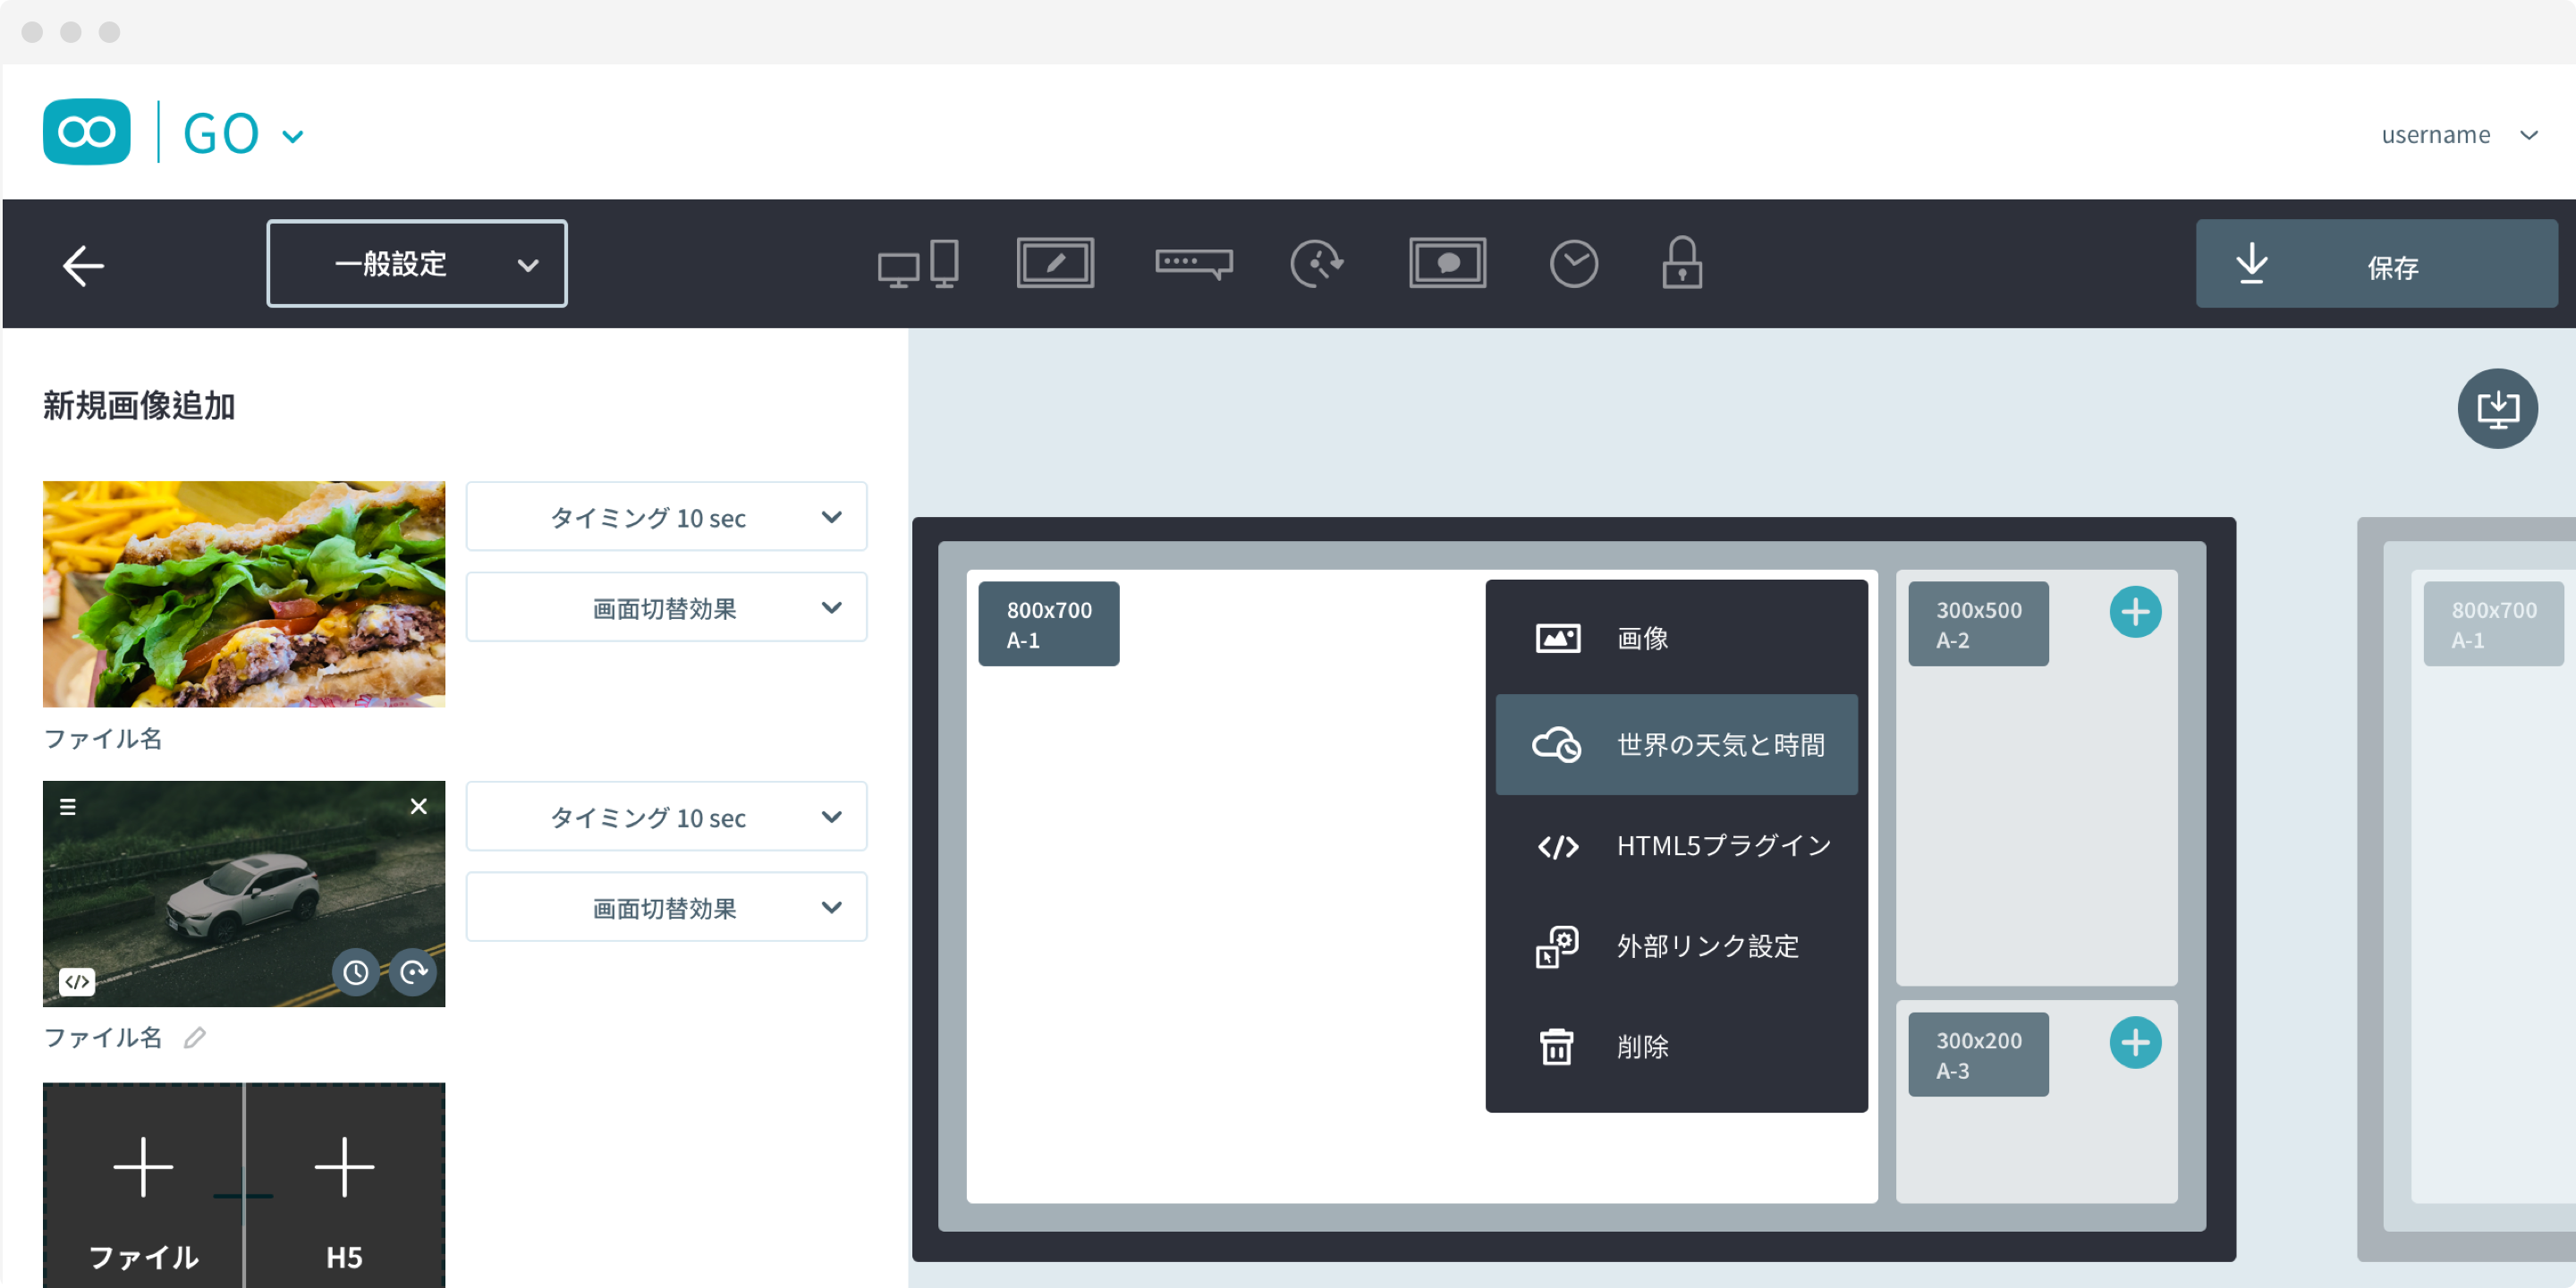Viewport: 2576px width, 1288px height.
Task: Click the padlock icon in toolbar
Action: pos(1682,263)
